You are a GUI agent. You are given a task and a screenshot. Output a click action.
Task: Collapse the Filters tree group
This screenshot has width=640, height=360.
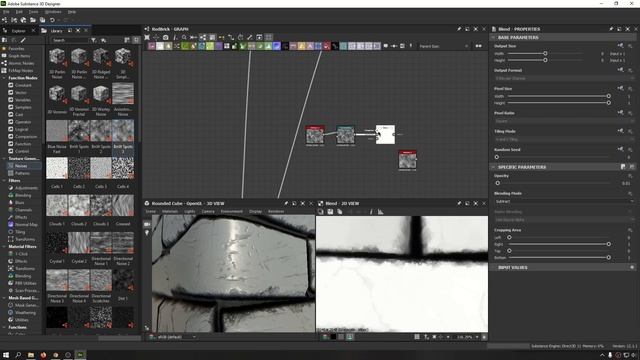pos(4,181)
